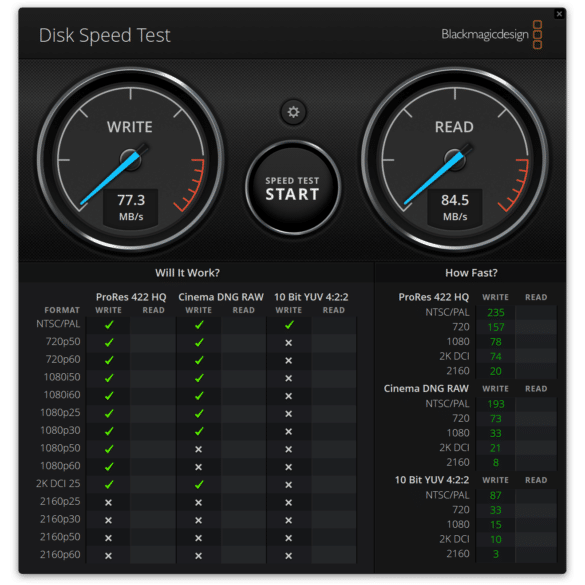The image size is (585, 585).
Task: Click the 1080p50 format row label
Action: pyautogui.click(x=60, y=448)
